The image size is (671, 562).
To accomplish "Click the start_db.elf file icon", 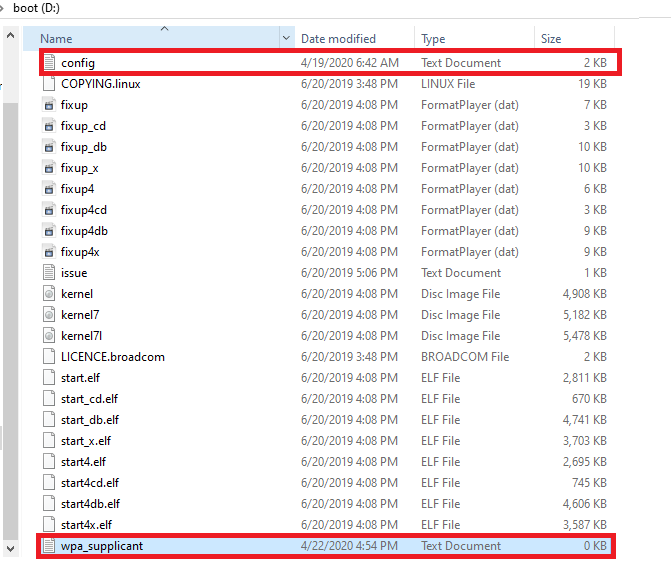I will coord(49,419).
